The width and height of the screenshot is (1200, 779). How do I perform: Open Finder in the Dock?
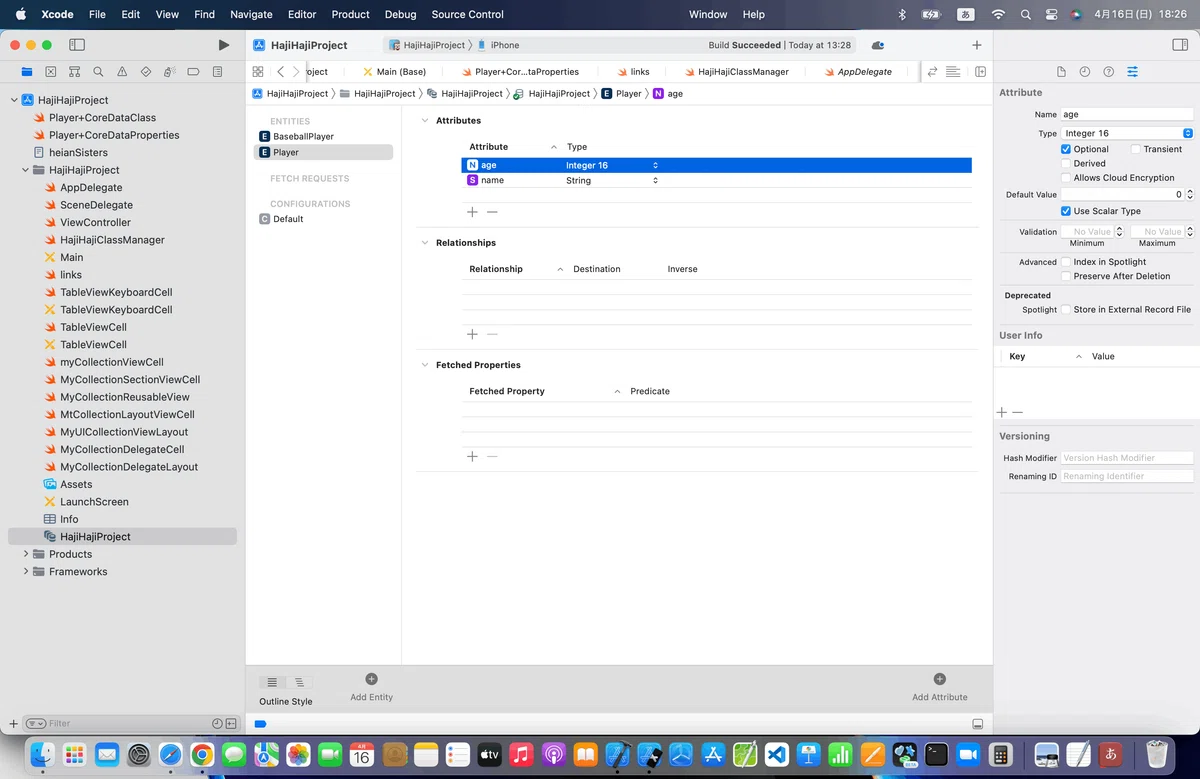(x=43, y=754)
